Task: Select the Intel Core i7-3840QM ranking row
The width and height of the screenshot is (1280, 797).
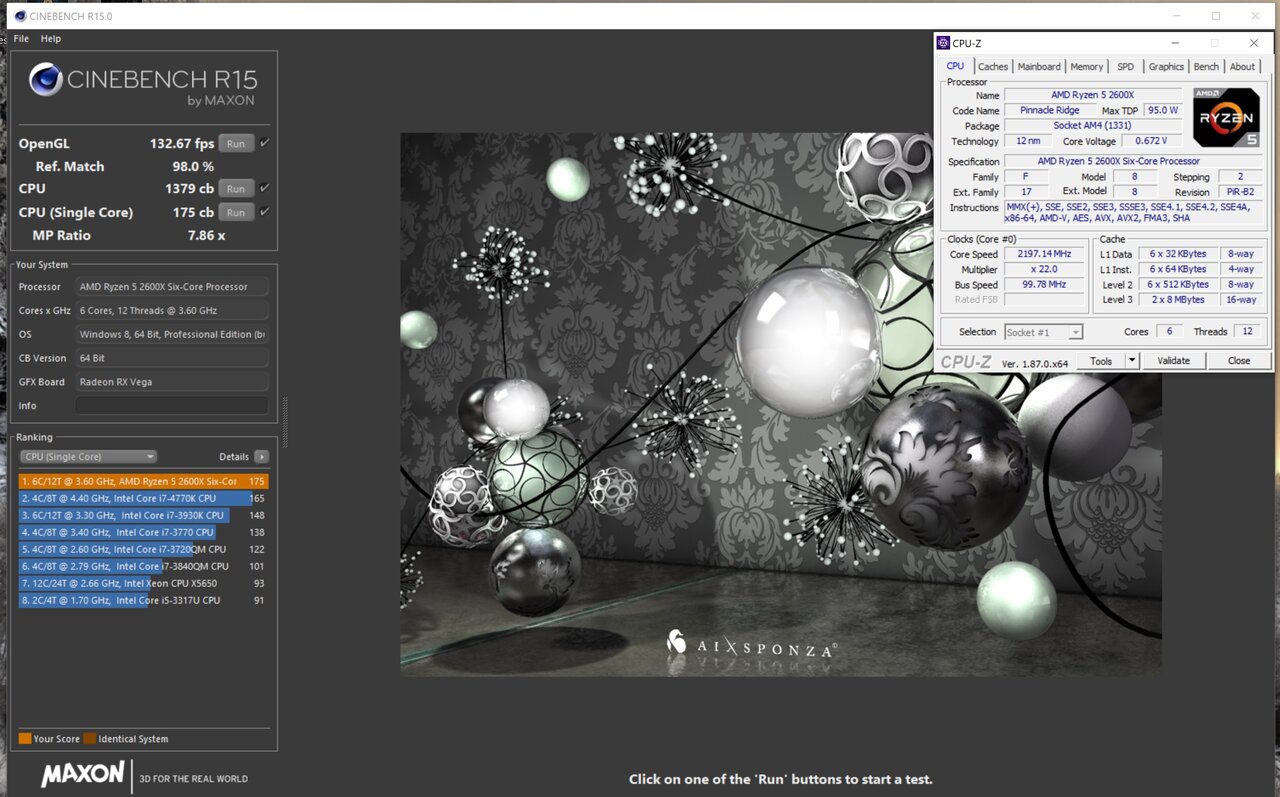Action: [x=143, y=566]
